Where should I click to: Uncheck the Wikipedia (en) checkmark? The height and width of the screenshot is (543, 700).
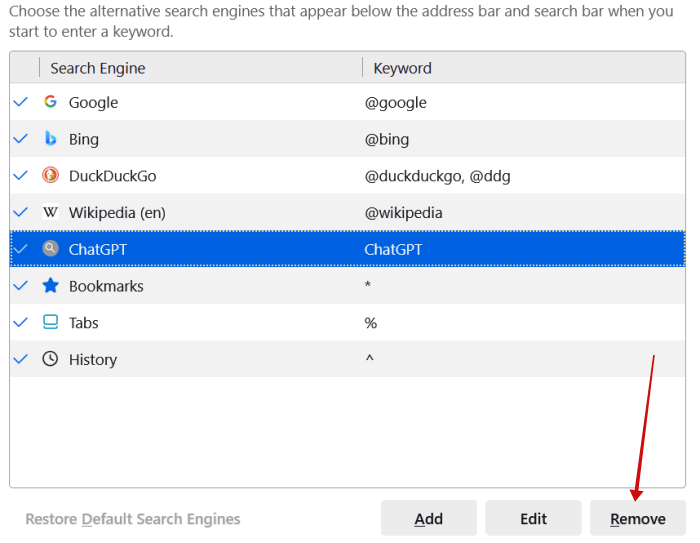21,212
